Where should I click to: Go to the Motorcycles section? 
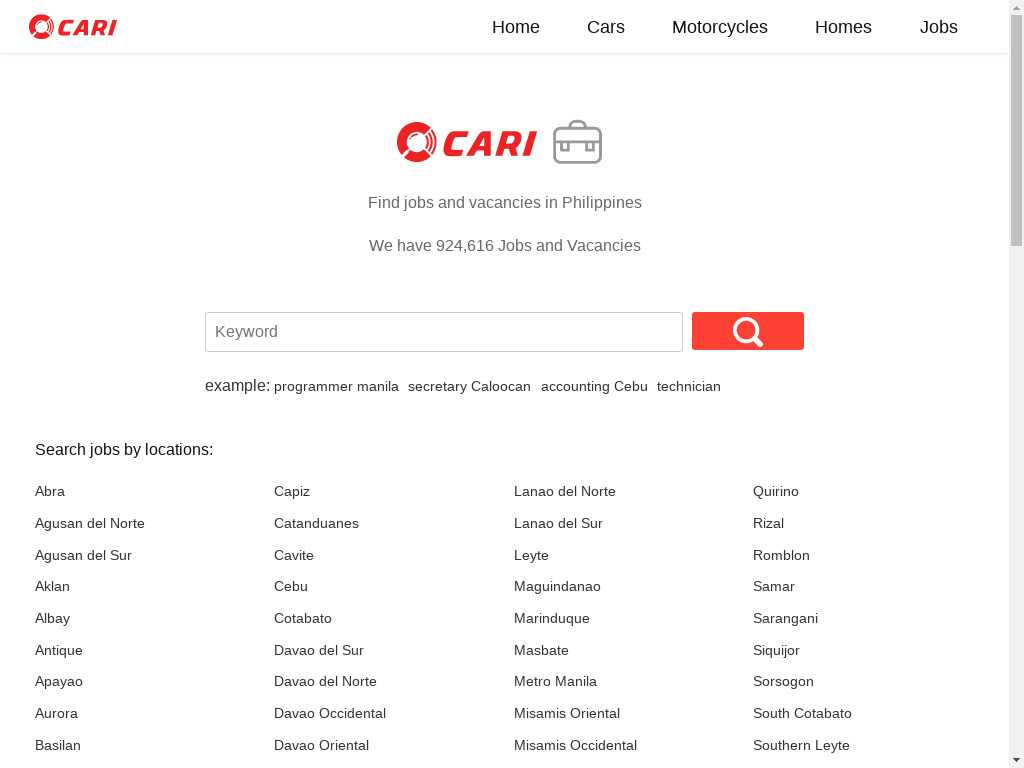(719, 27)
